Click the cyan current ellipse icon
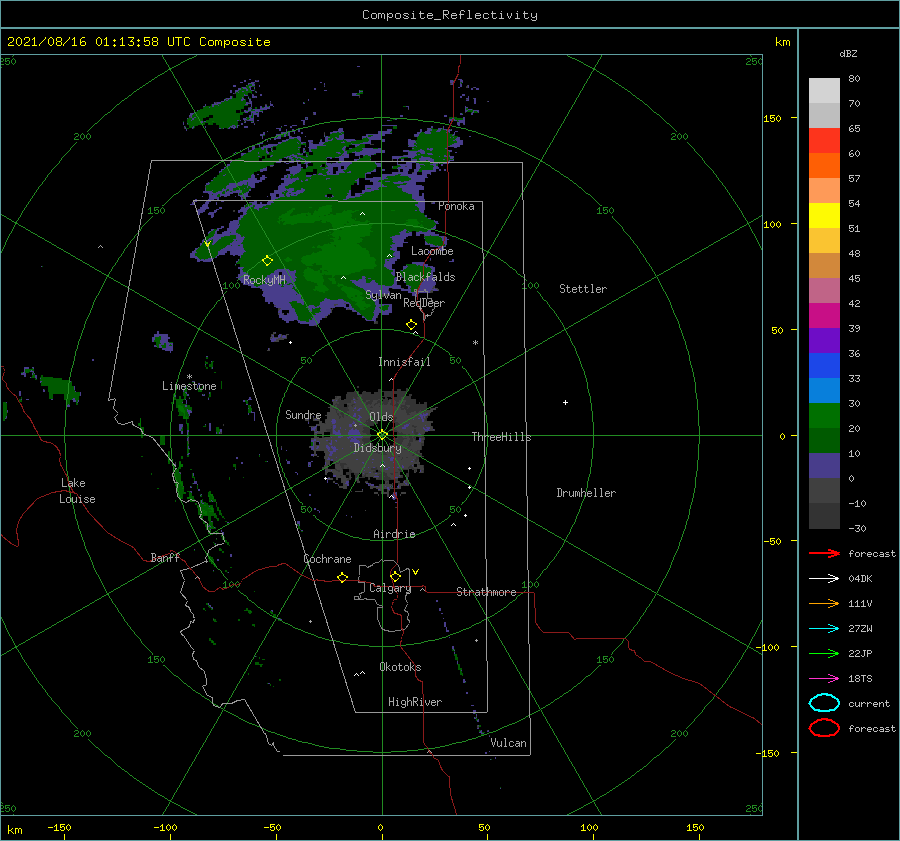The image size is (900, 841). coord(824,703)
